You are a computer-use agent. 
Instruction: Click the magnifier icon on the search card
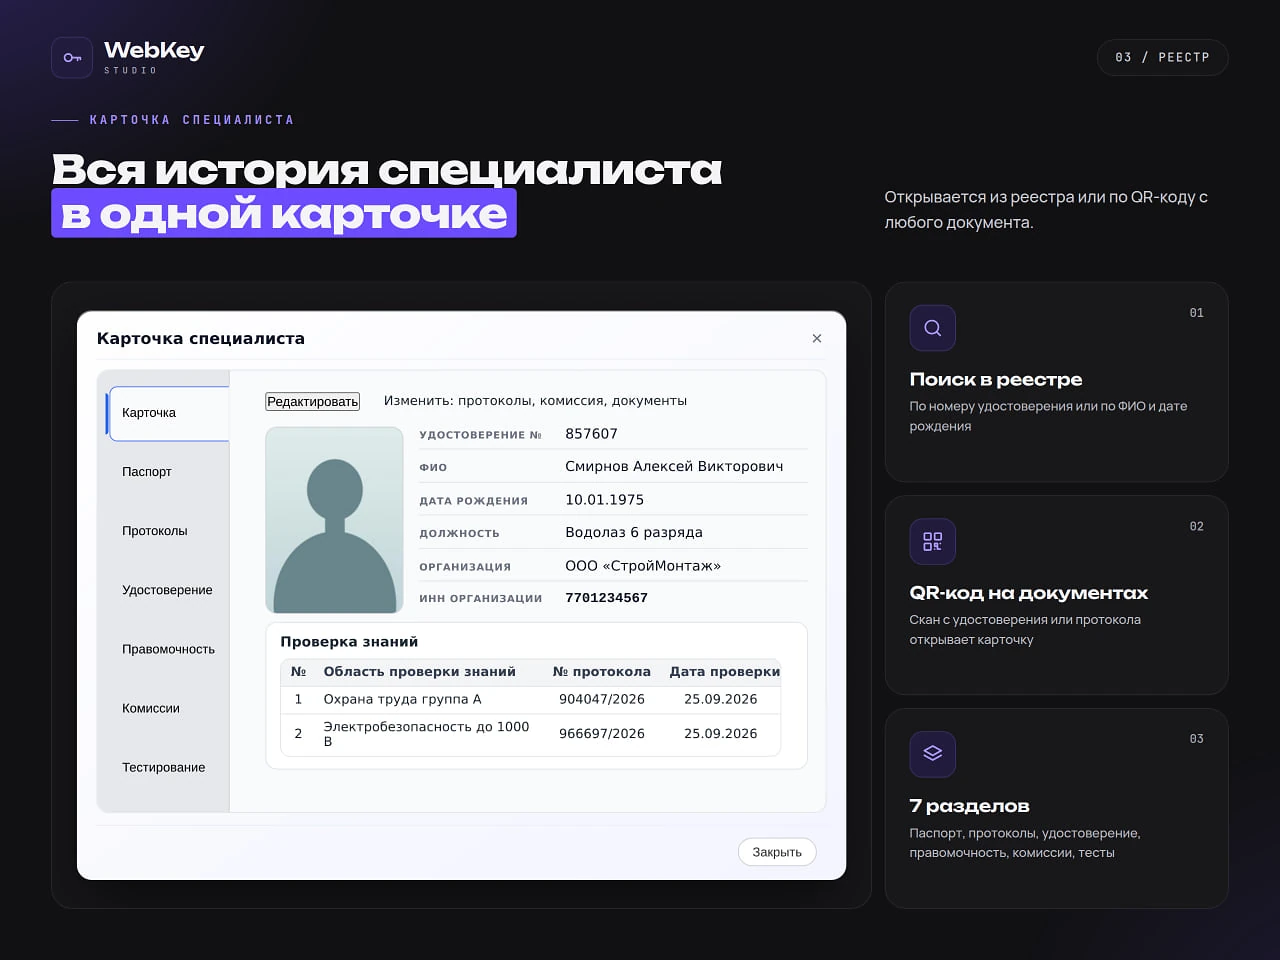[x=932, y=328]
